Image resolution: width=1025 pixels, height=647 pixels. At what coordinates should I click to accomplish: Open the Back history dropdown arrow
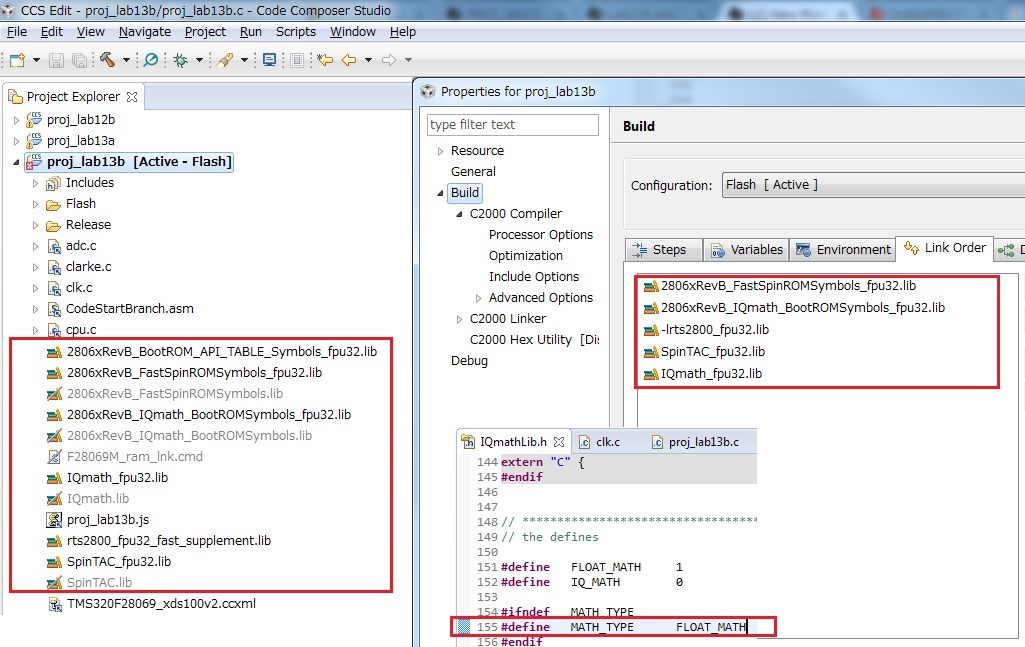click(x=369, y=60)
